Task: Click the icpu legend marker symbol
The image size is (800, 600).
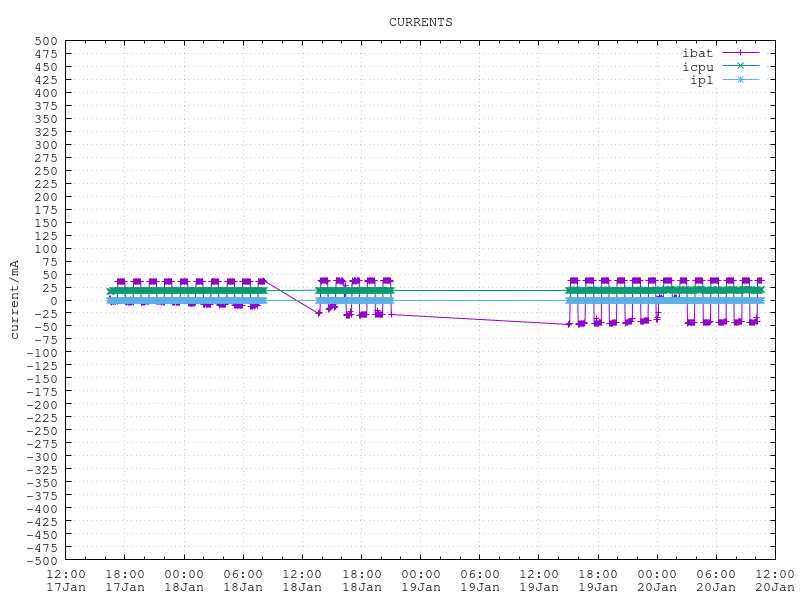Action: click(x=740, y=66)
